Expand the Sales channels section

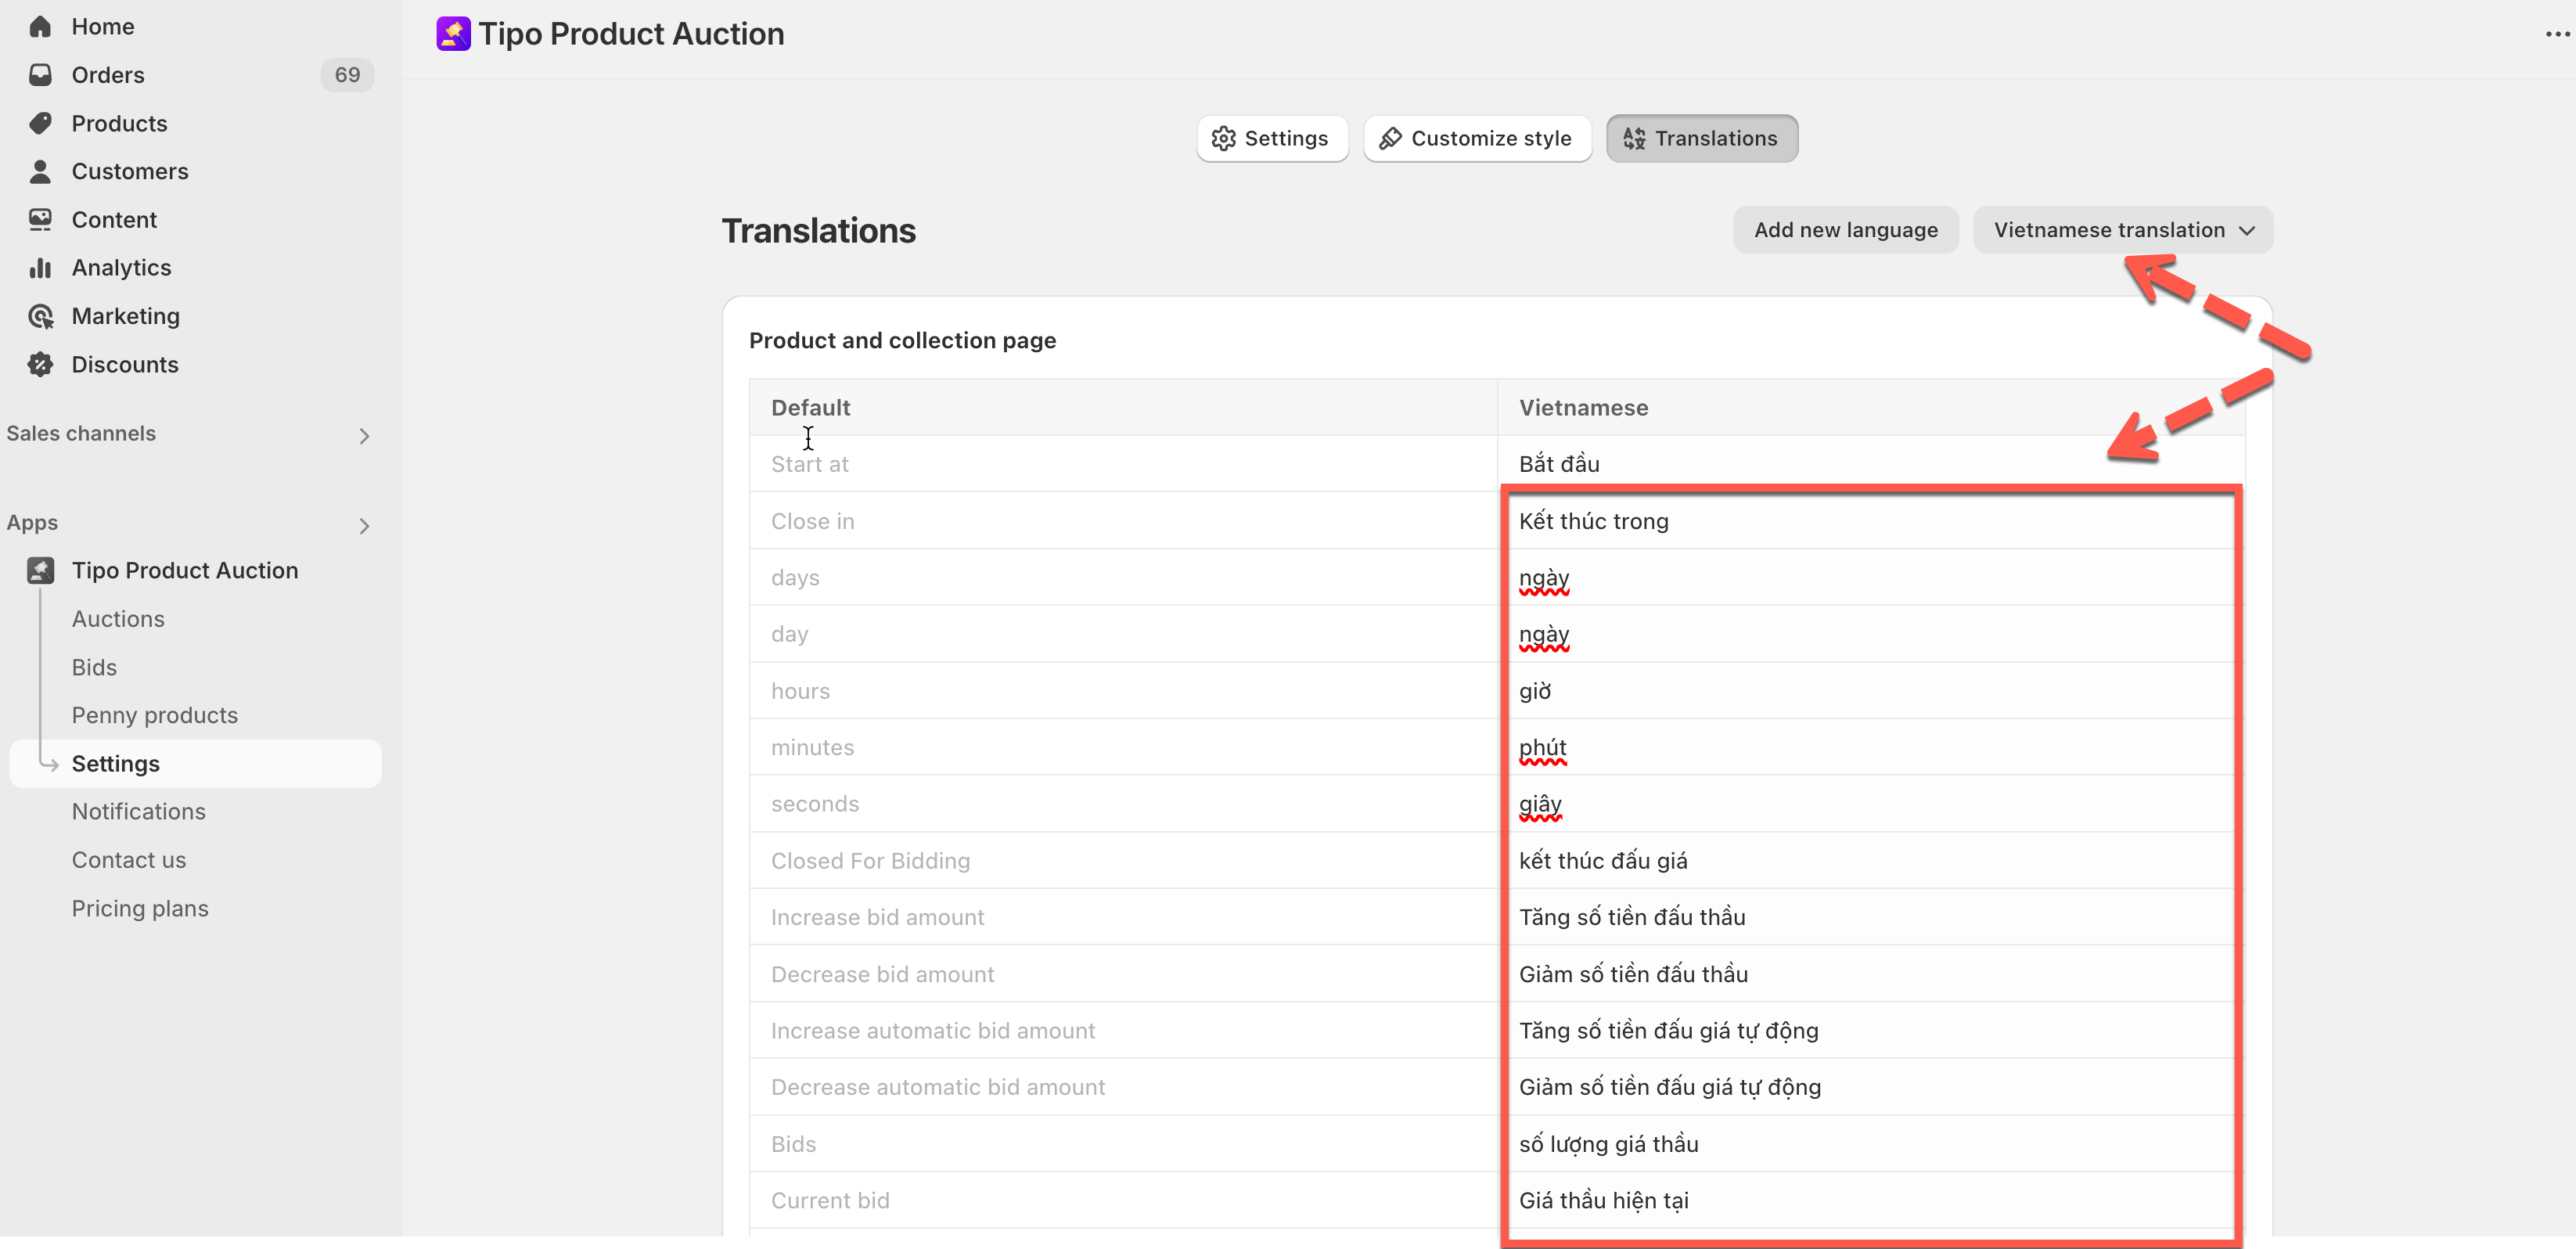(364, 435)
